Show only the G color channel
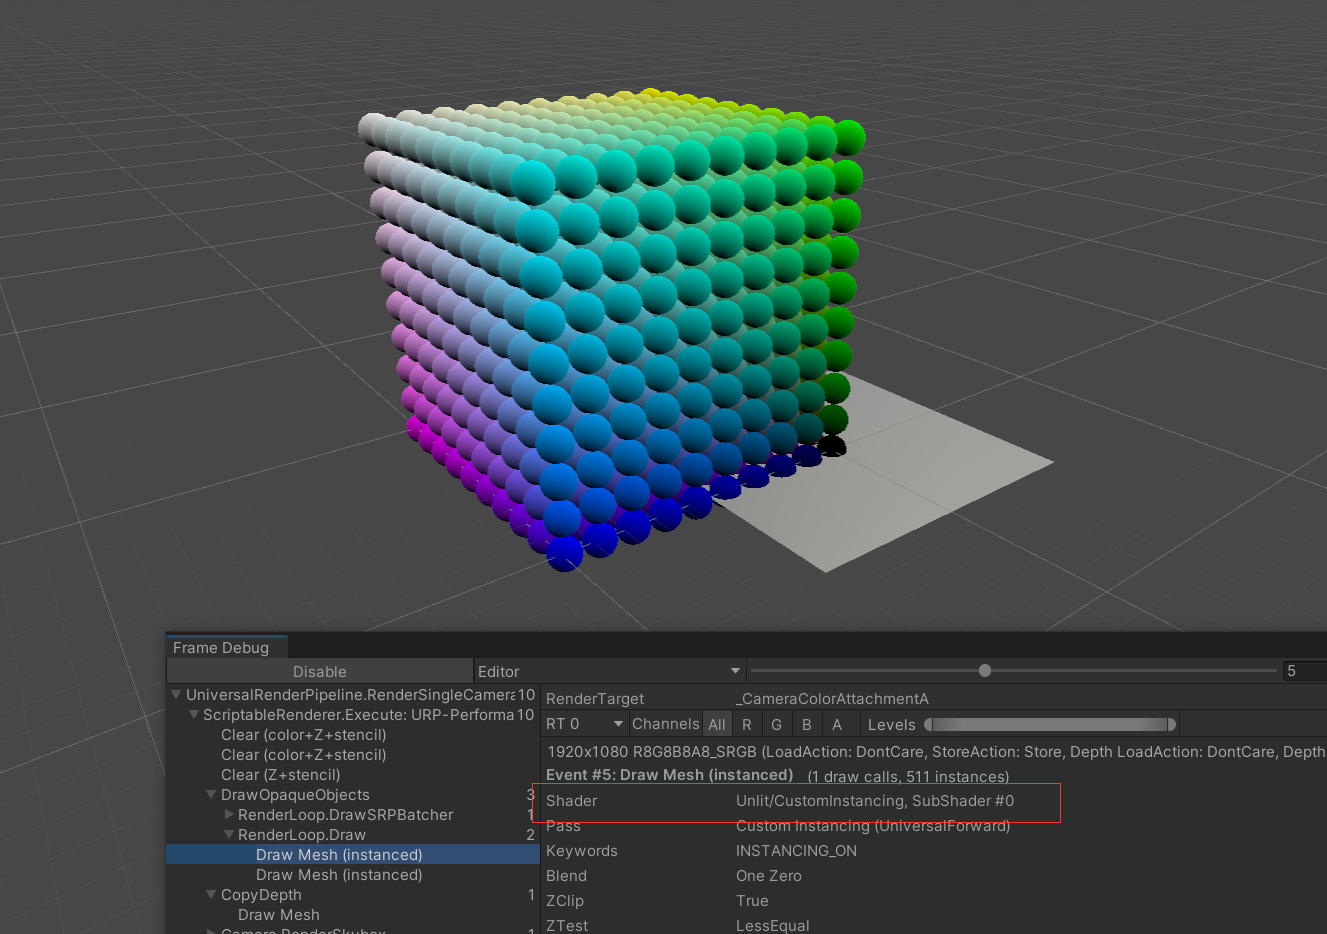 (x=777, y=723)
